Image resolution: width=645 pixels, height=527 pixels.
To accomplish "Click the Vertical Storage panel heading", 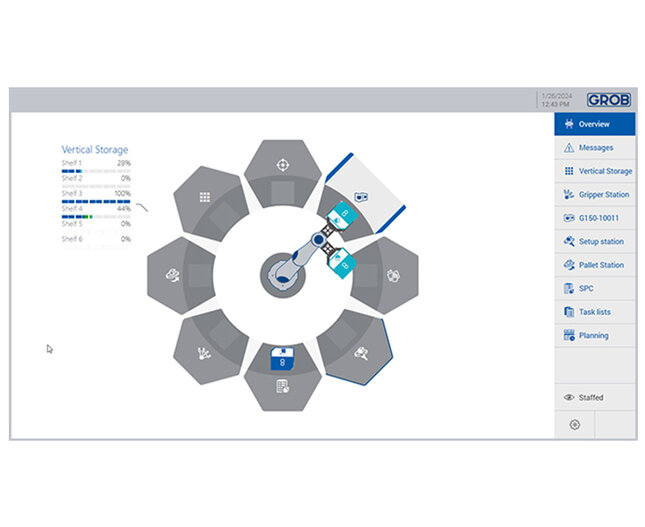I will tap(95, 149).
